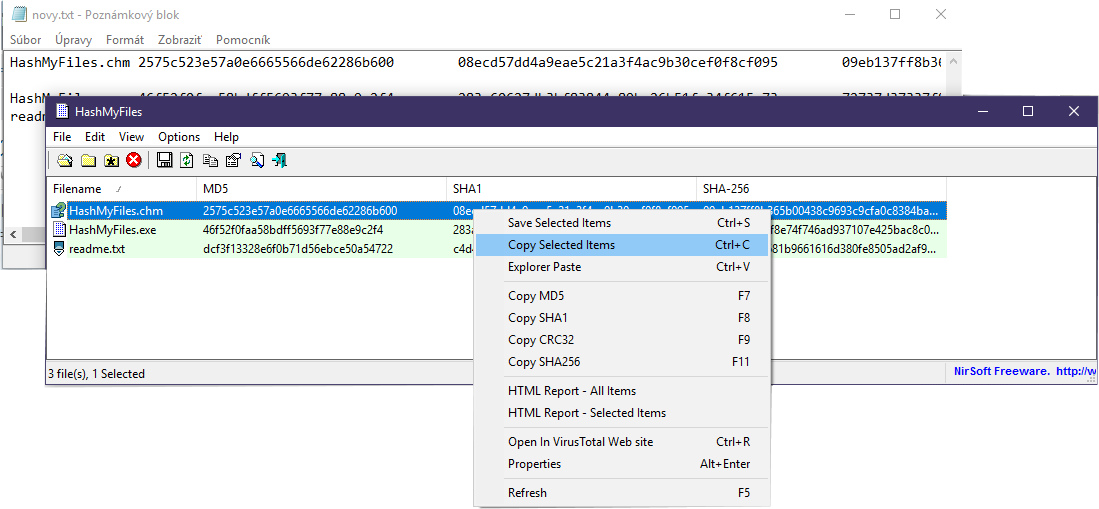Click SHA1 text 08ecd57dd4a9eae5c21a3f4ac9b30cef0f8cf095 in Notepad
The image size is (1099, 509).
point(617,62)
